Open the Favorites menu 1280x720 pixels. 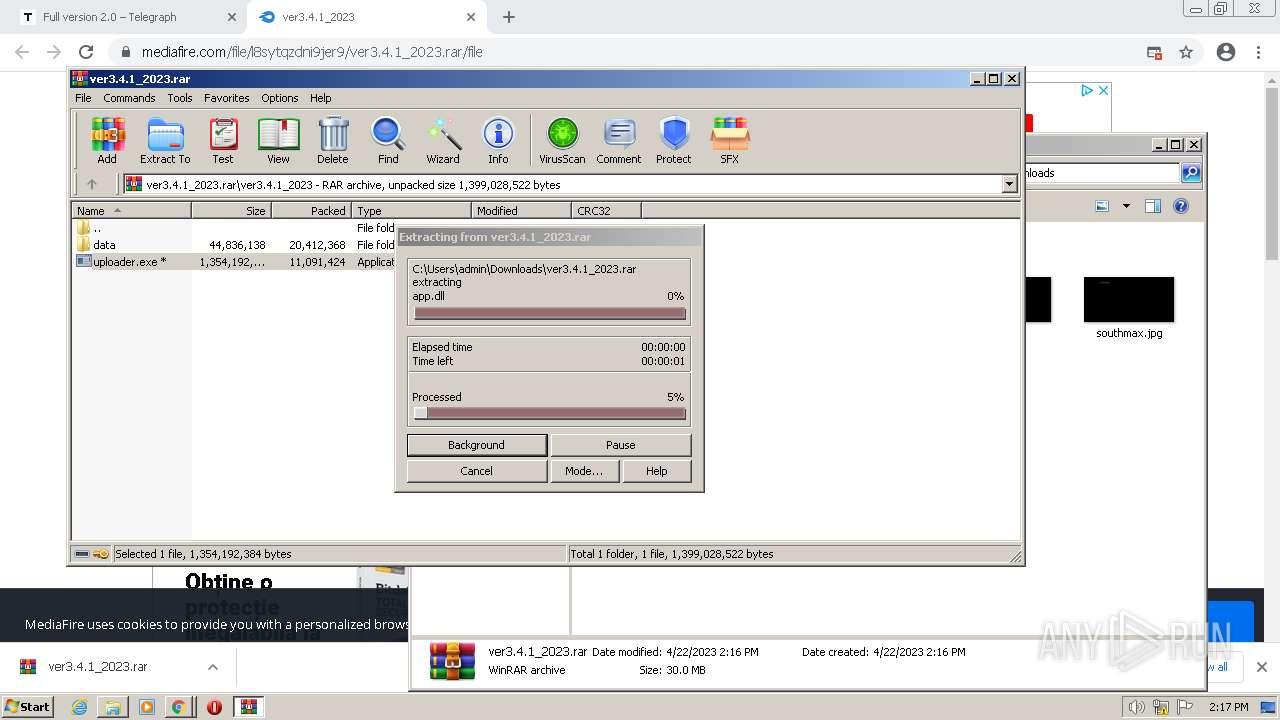click(x=227, y=98)
